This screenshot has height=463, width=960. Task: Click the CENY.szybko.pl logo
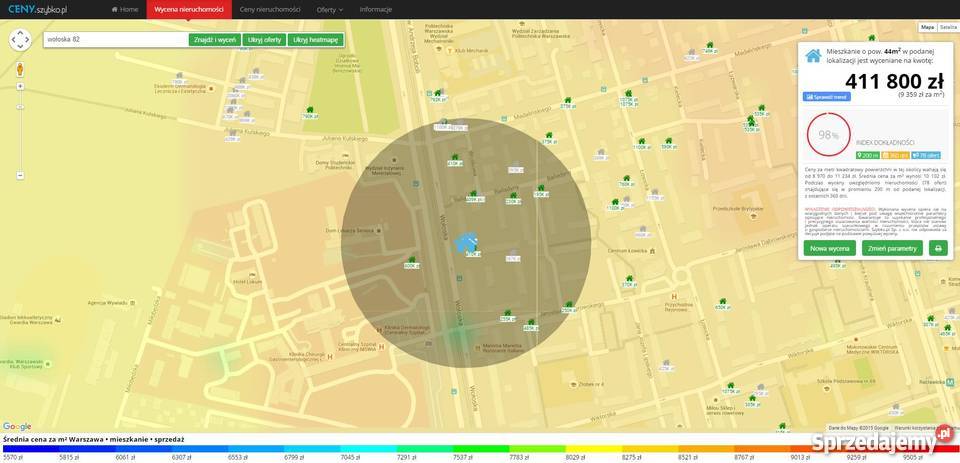point(35,9)
